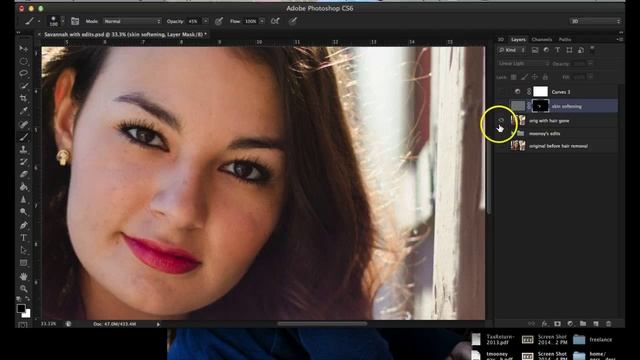Screen dimensions: 640x360
Task: Open tool preset picker arrow
Action: (39, 21)
